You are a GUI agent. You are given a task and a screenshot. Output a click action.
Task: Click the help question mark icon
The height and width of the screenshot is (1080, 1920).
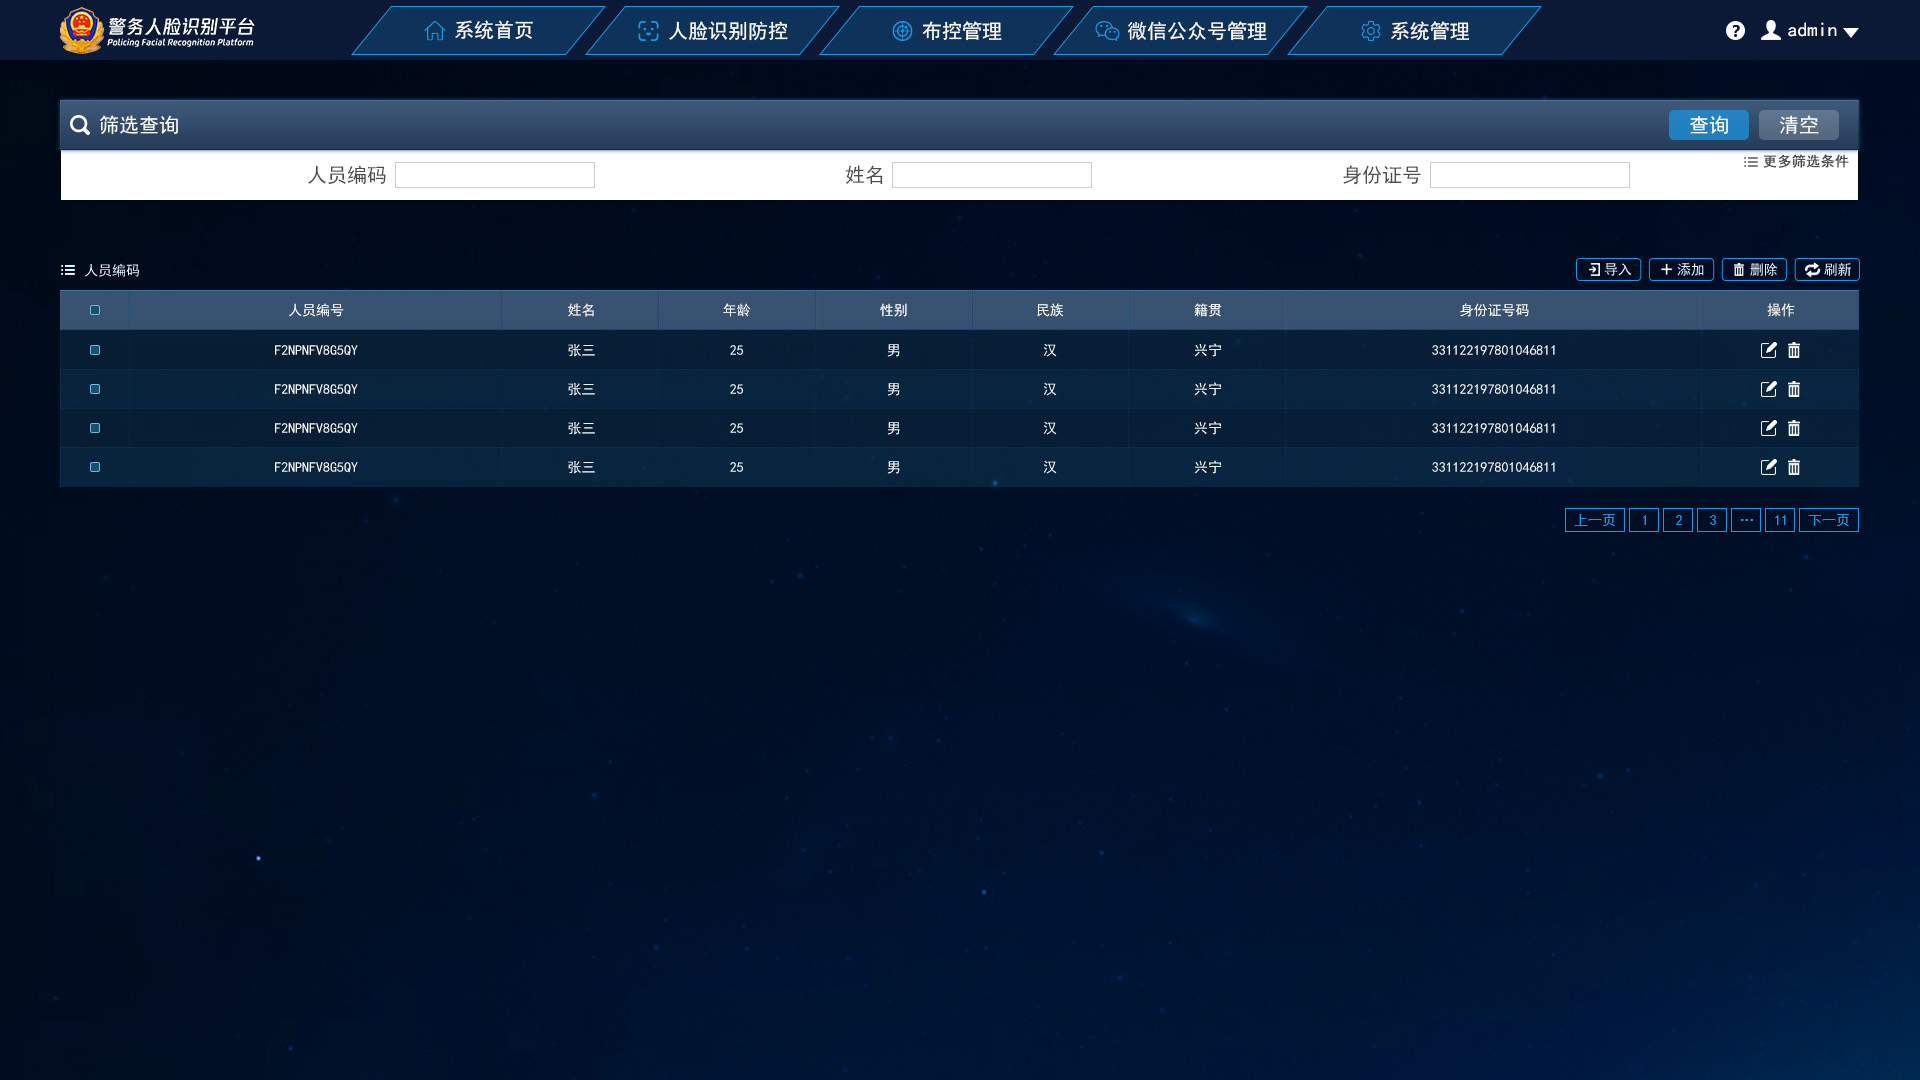[1735, 31]
